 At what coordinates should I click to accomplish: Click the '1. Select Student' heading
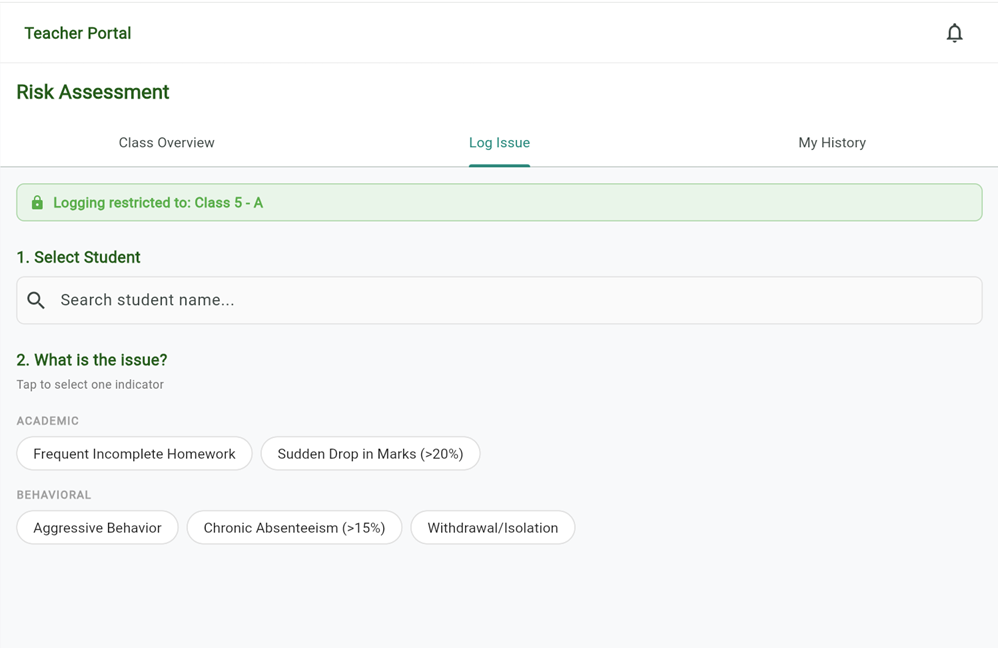click(x=78, y=257)
